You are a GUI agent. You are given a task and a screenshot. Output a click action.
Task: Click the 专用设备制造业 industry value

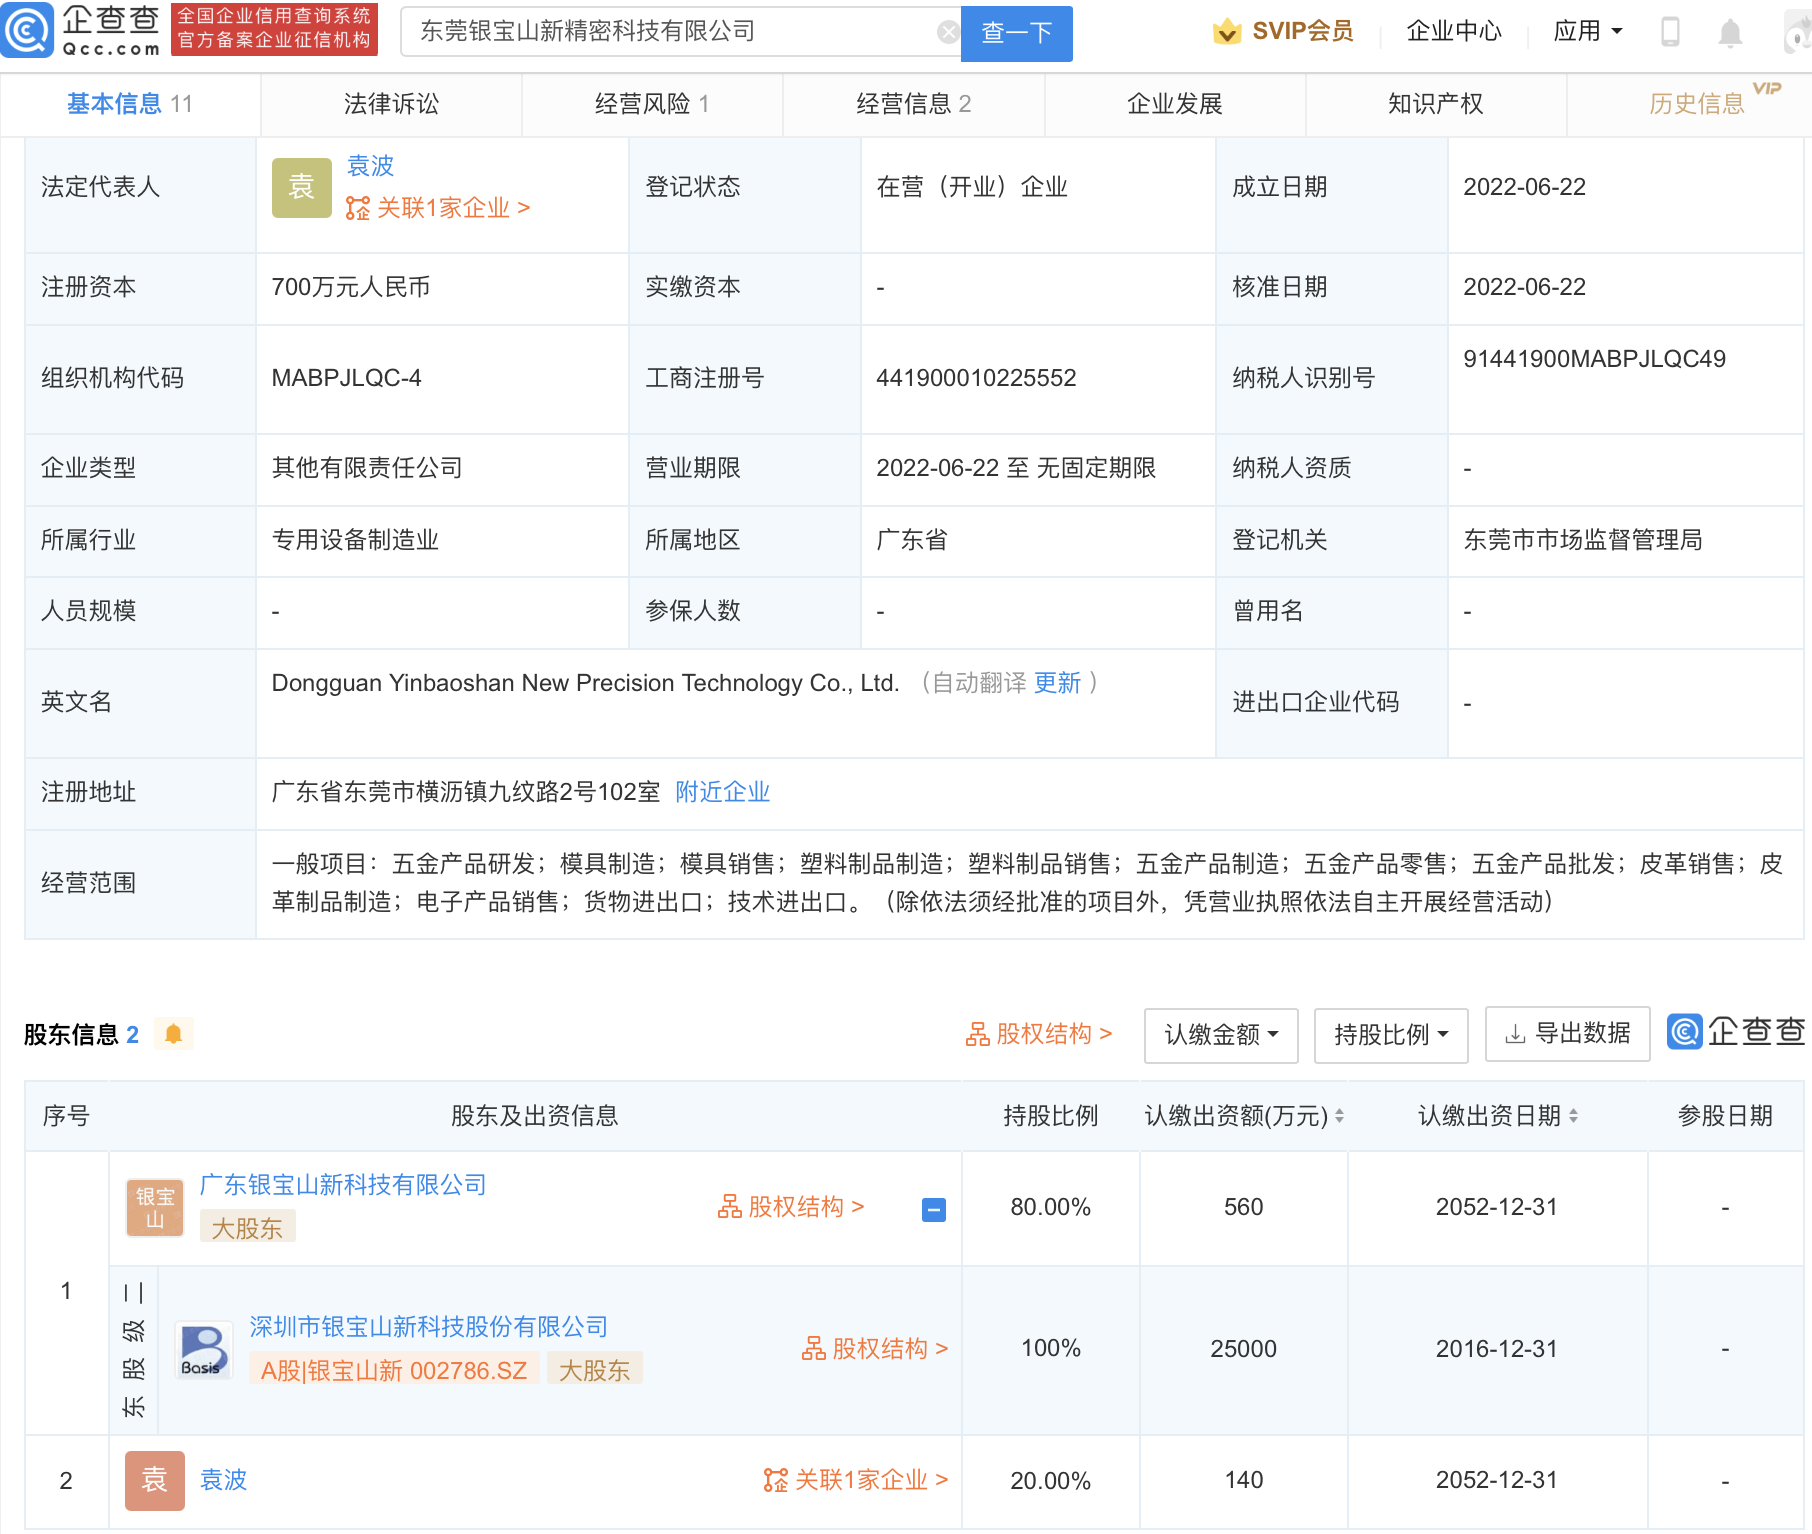(356, 540)
